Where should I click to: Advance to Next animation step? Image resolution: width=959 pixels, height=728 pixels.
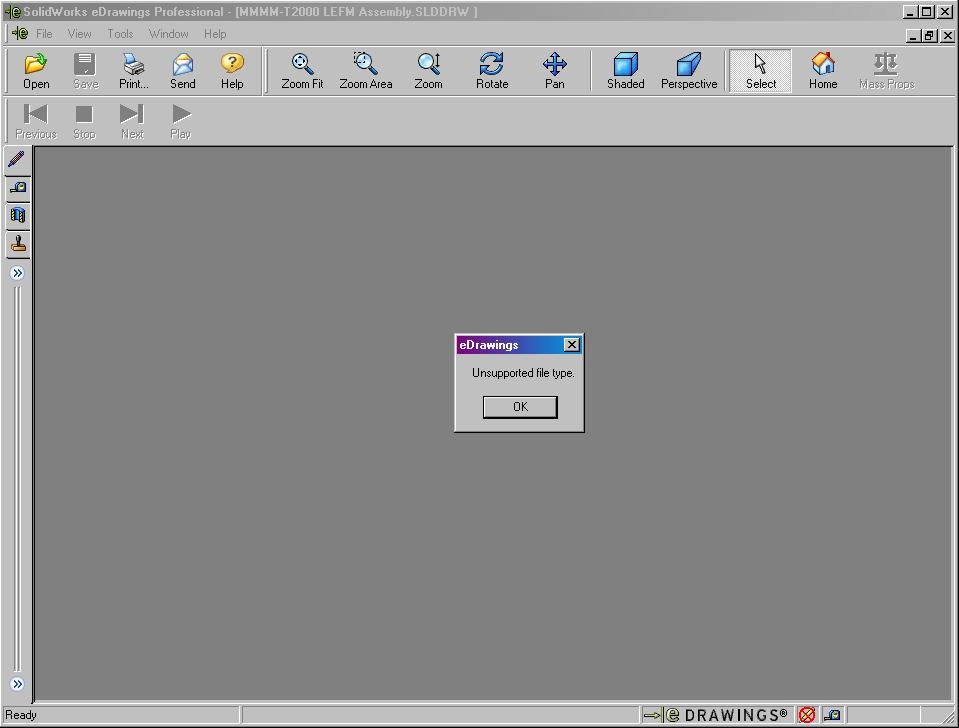point(131,121)
